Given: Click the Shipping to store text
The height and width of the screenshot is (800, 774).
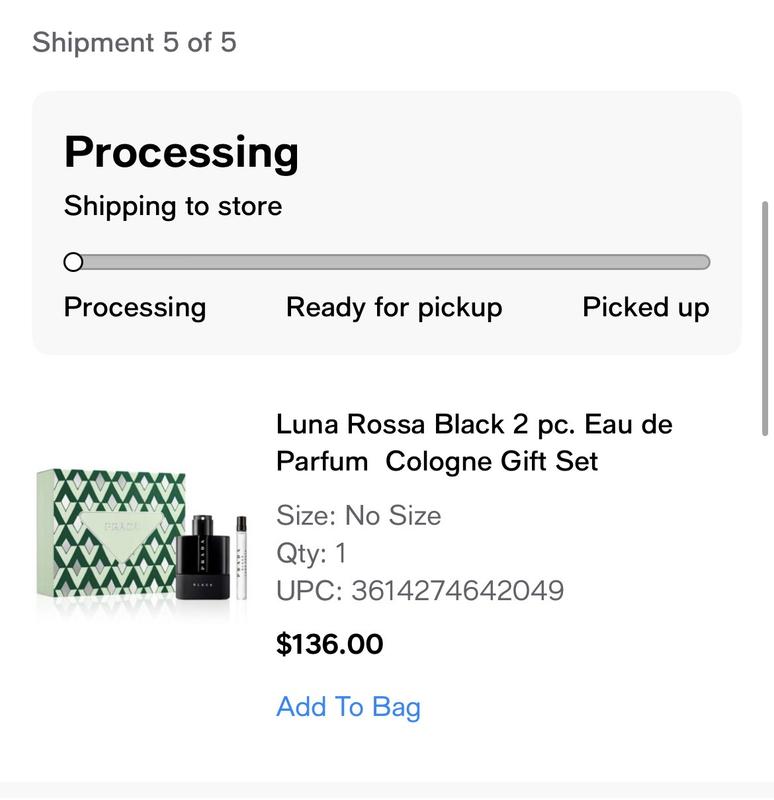Looking at the screenshot, I should point(173,207).
